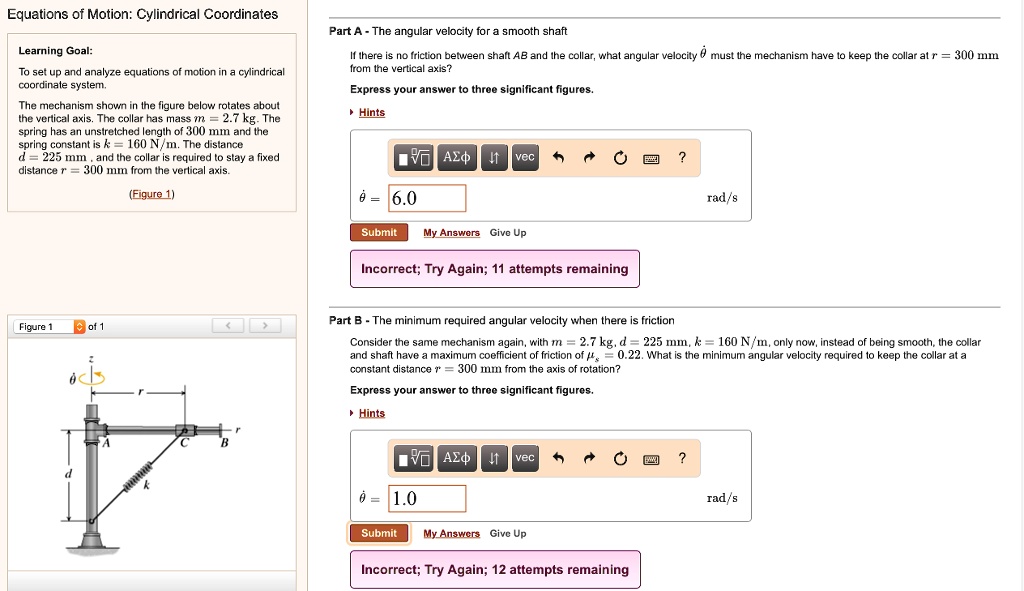Viewport: 1024px width, 591px height.
Task: Open the ΑΣΦ symbol palette in Part B
Action: (x=457, y=458)
